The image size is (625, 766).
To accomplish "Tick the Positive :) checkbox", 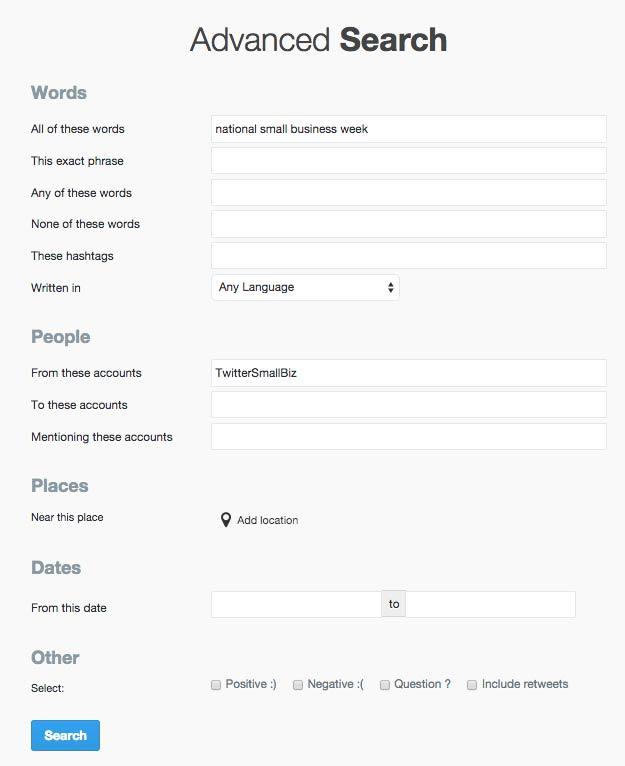I will pos(216,685).
